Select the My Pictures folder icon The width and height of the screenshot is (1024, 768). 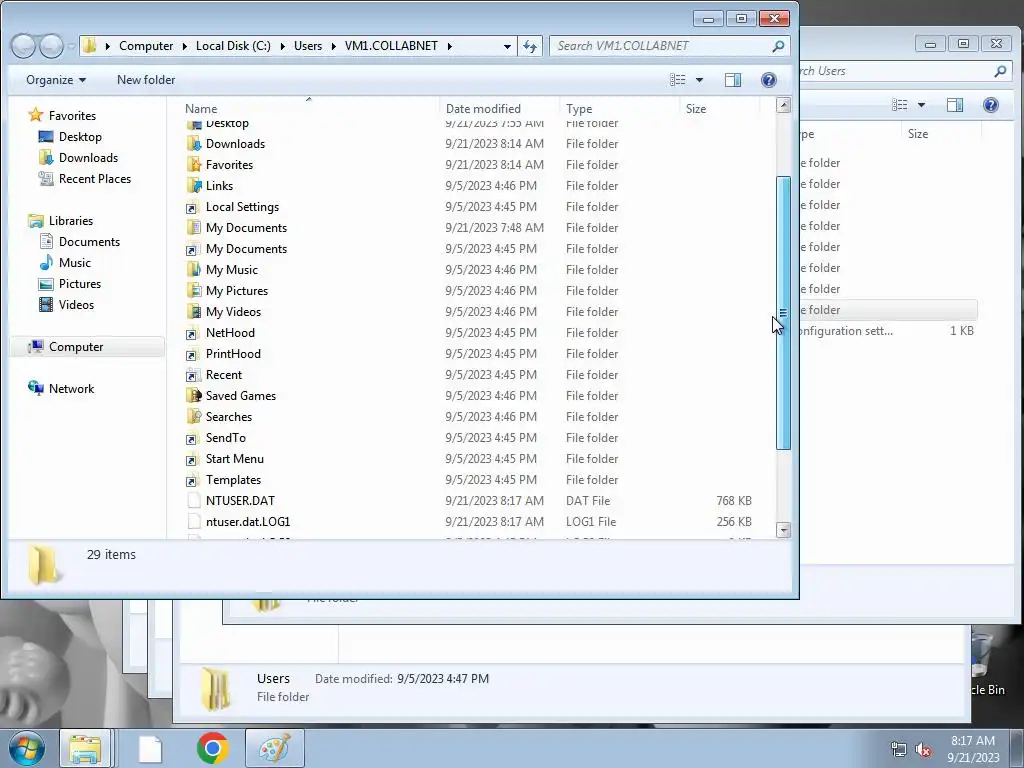(x=193, y=291)
